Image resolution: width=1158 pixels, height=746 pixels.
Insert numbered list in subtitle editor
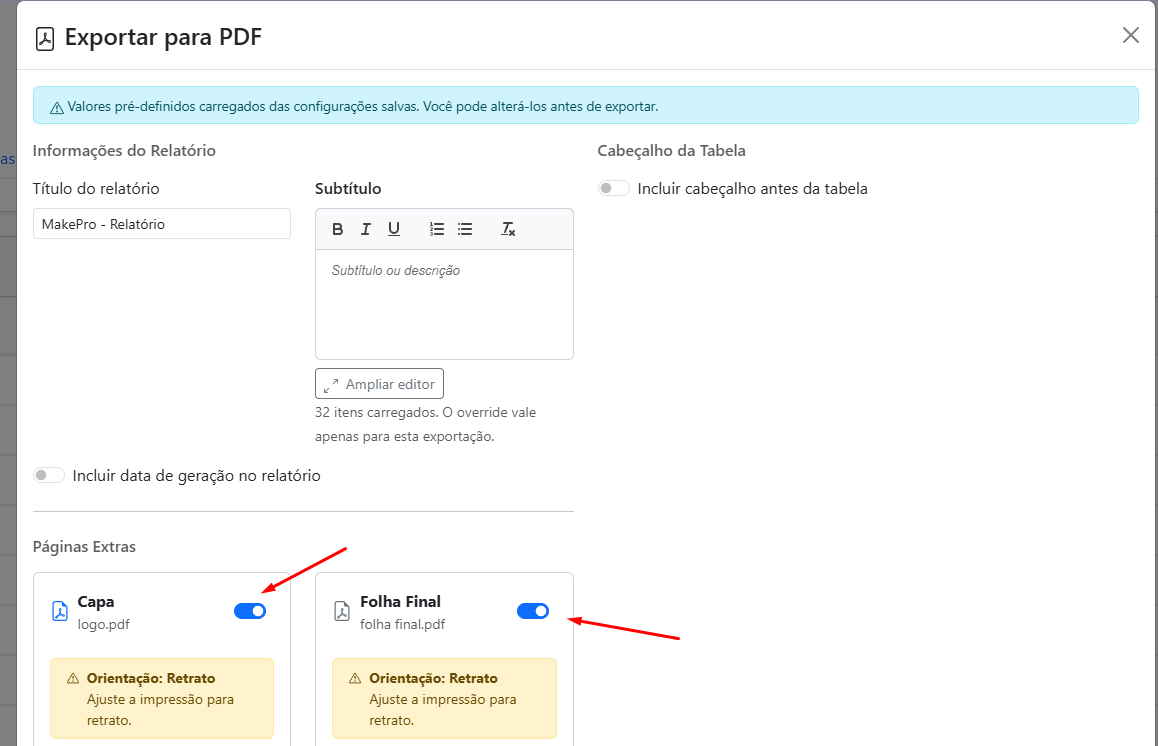(x=437, y=229)
